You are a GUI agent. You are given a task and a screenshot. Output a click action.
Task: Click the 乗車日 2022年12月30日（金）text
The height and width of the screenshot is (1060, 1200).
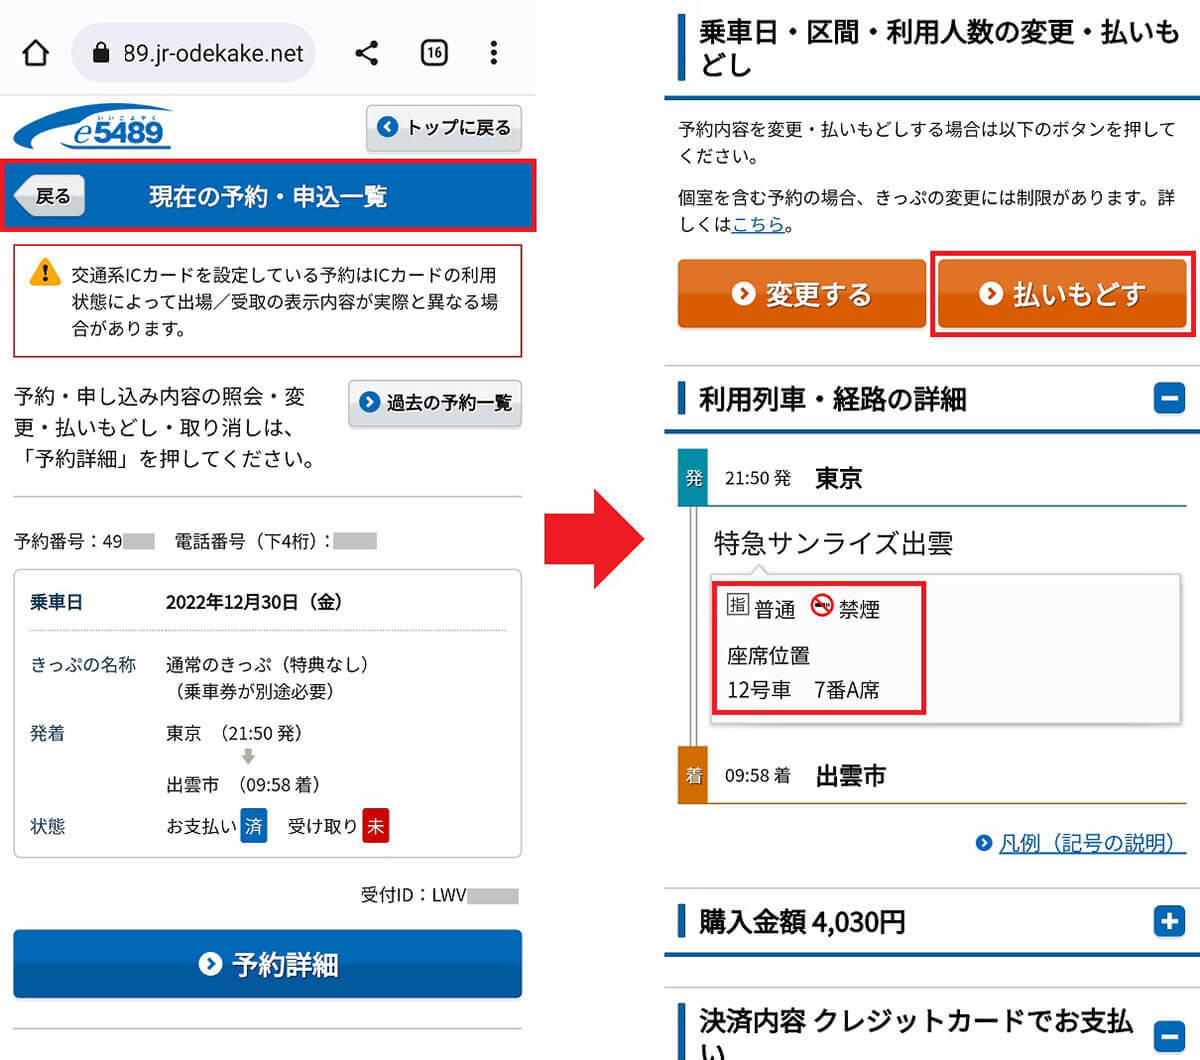point(255,602)
